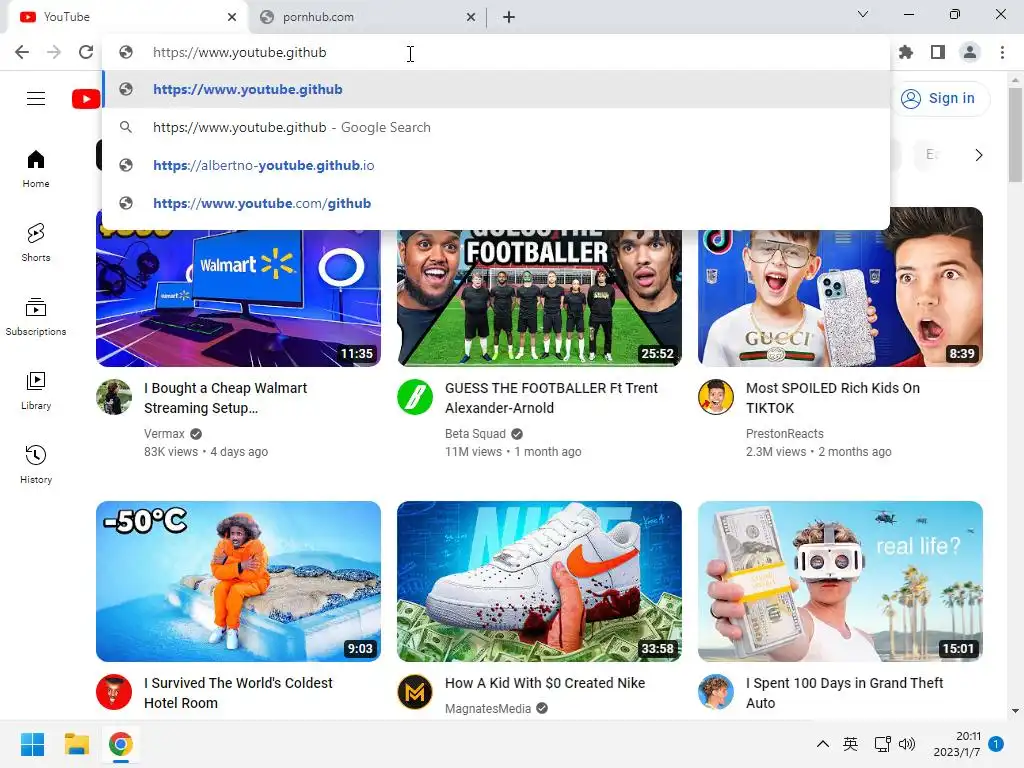Open new tab with plus button

point(509,17)
